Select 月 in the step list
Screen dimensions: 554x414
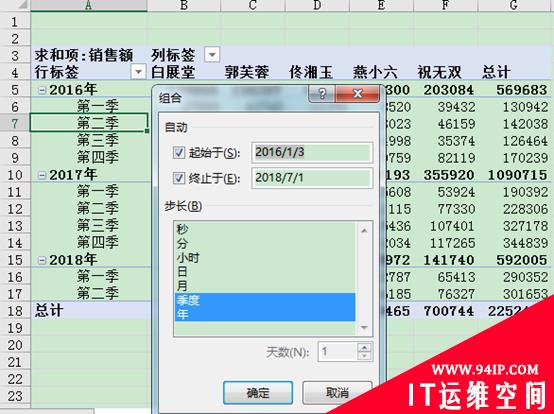point(265,286)
